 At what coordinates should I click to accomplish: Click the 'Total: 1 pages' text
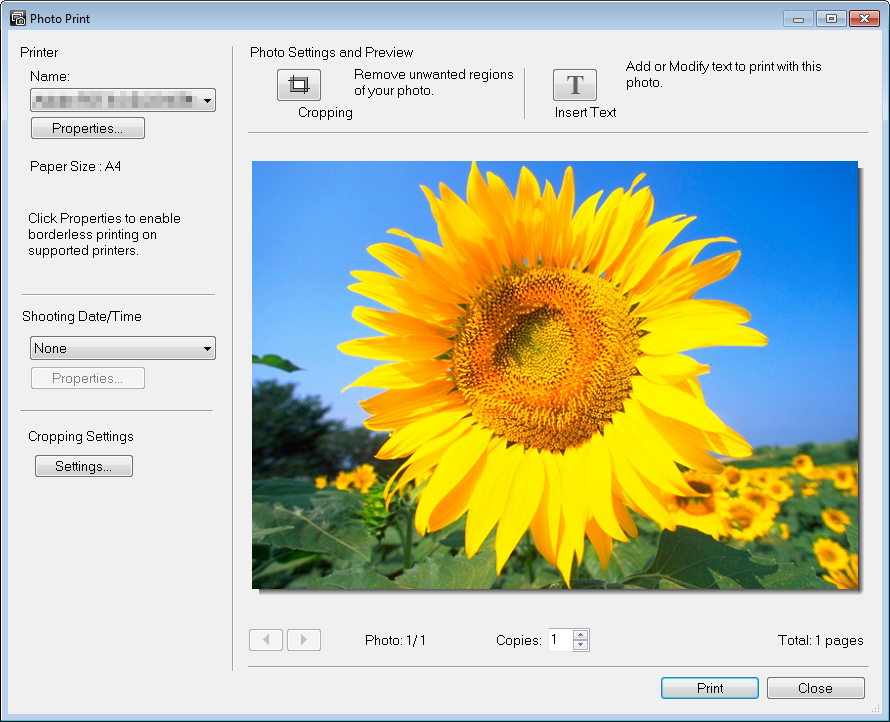[x=820, y=640]
